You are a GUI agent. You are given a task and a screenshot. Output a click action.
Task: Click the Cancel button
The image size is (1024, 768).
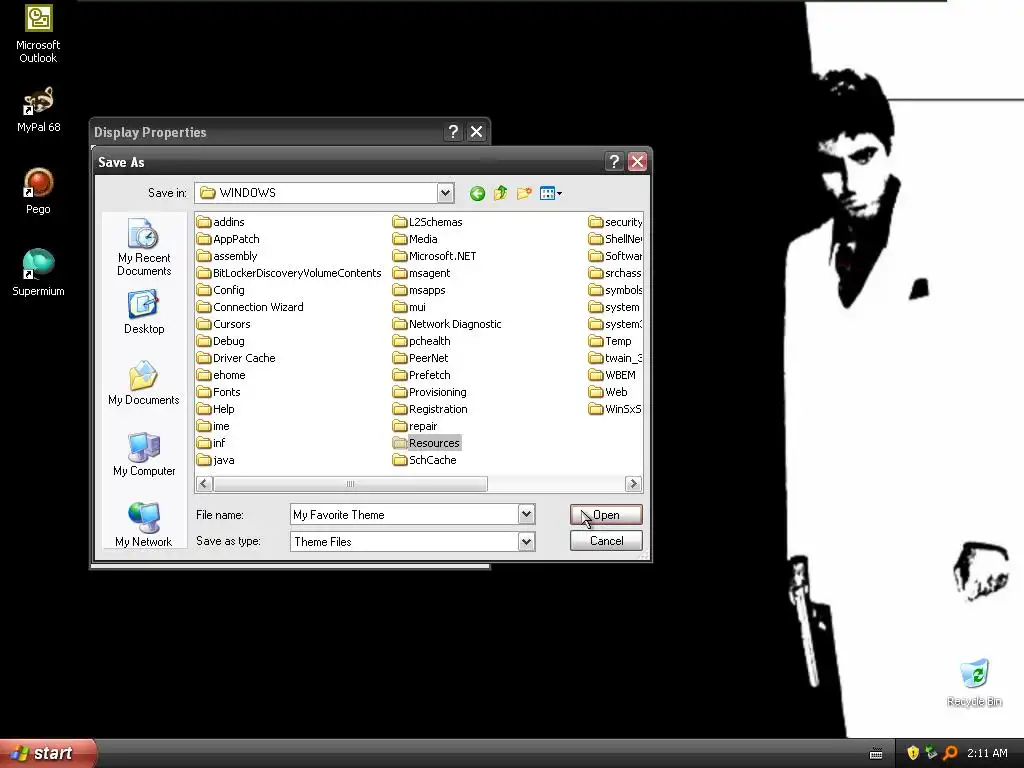point(606,541)
